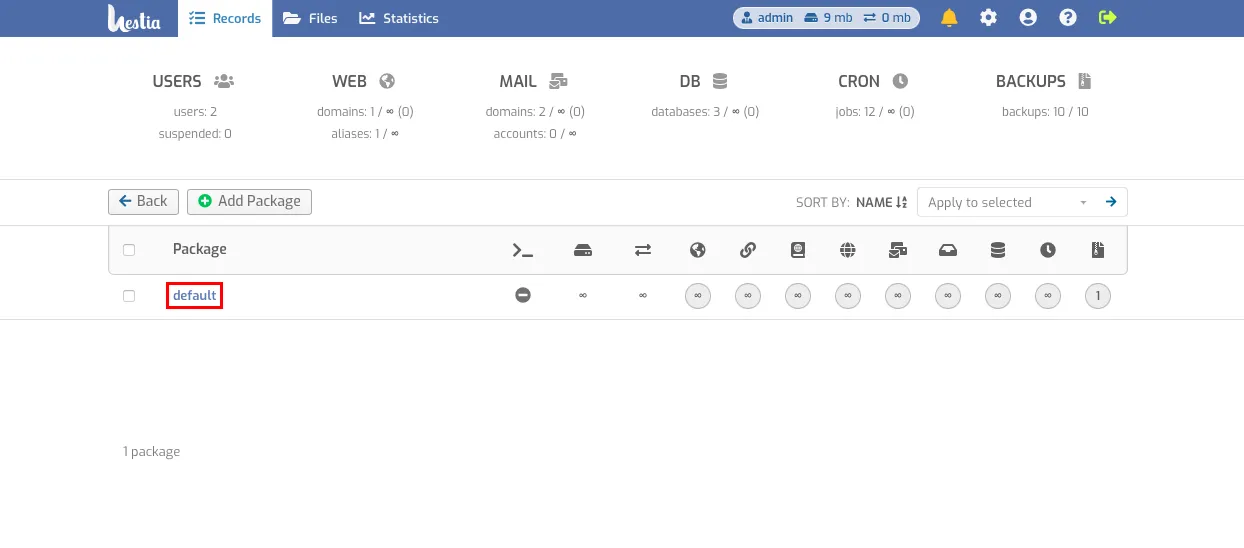1244x548 pixels.
Task: Click 'backups: 10 / 10' text
Action: tap(1045, 112)
